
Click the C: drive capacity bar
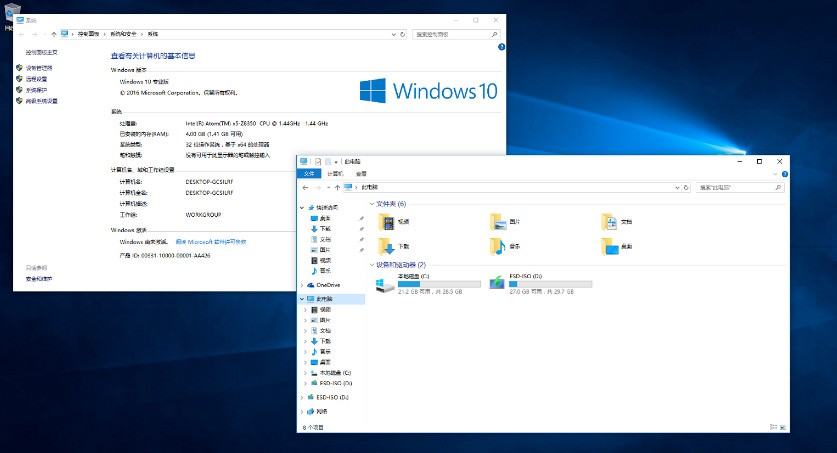[x=439, y=284]
